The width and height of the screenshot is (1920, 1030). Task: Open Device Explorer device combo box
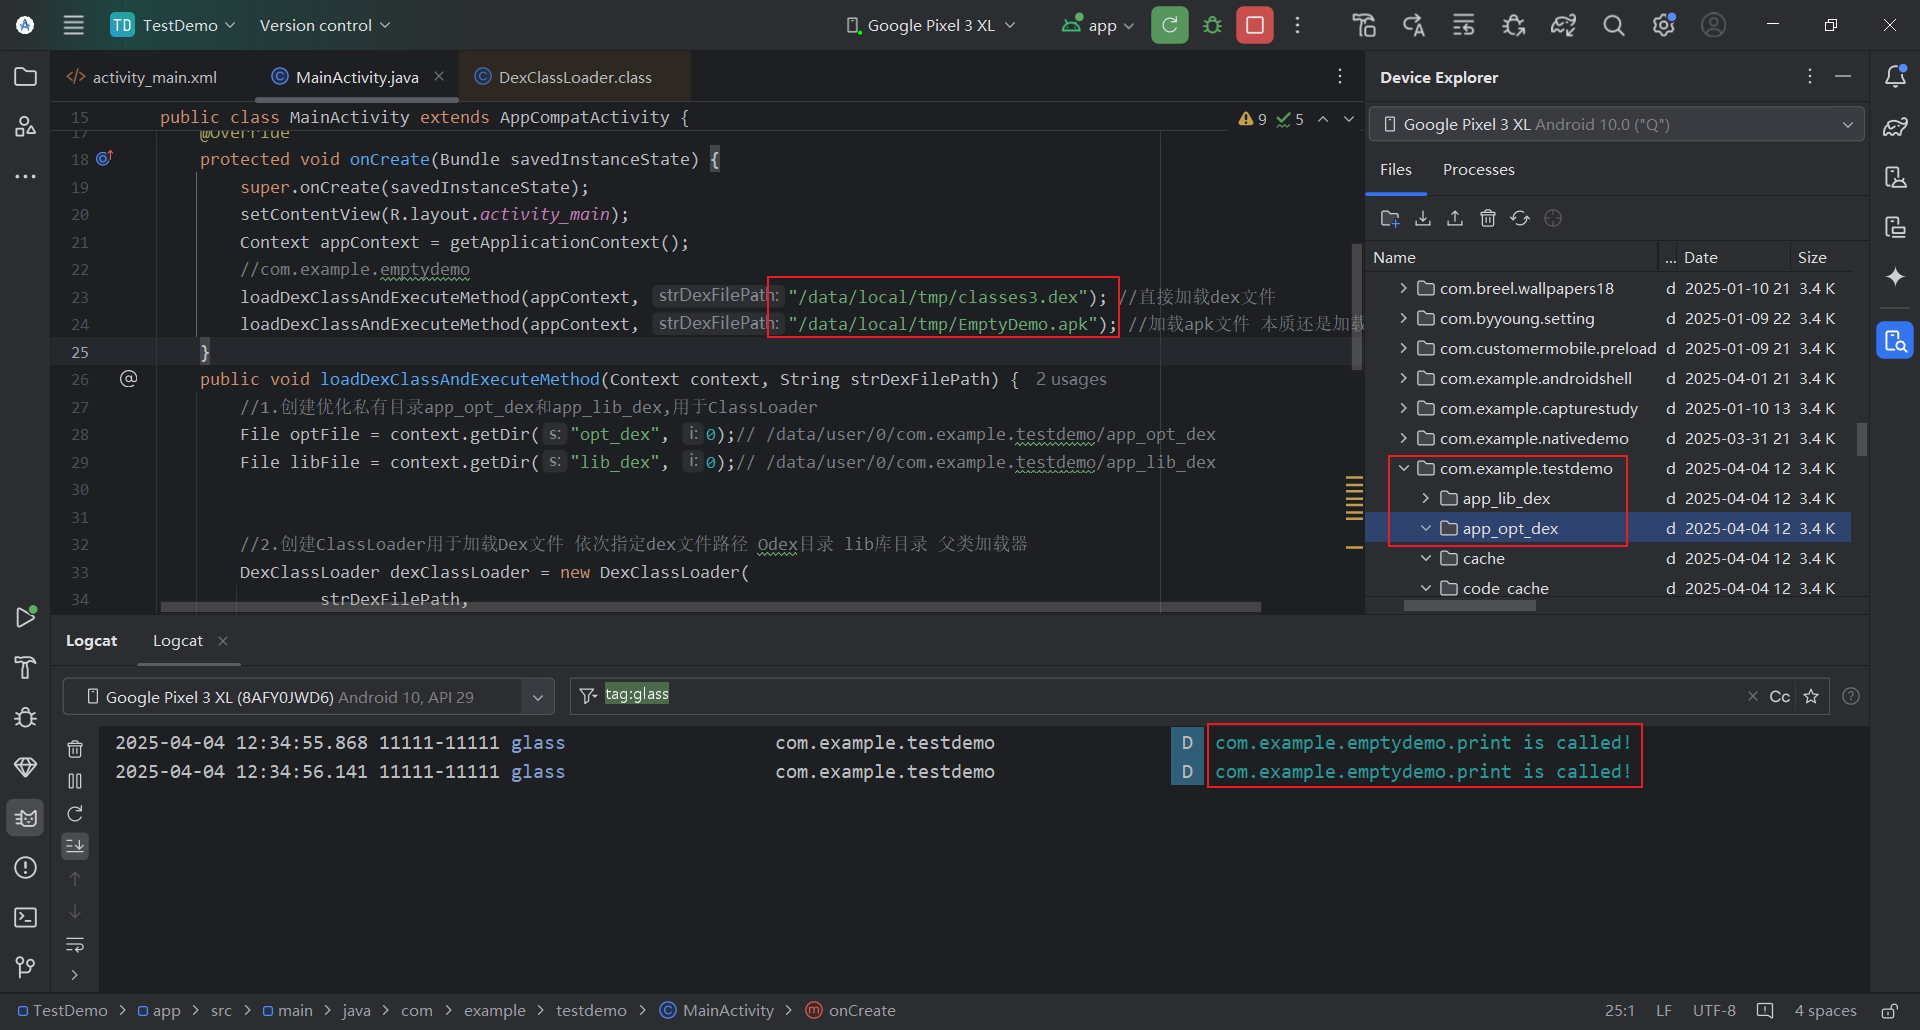click(1616, 124)
